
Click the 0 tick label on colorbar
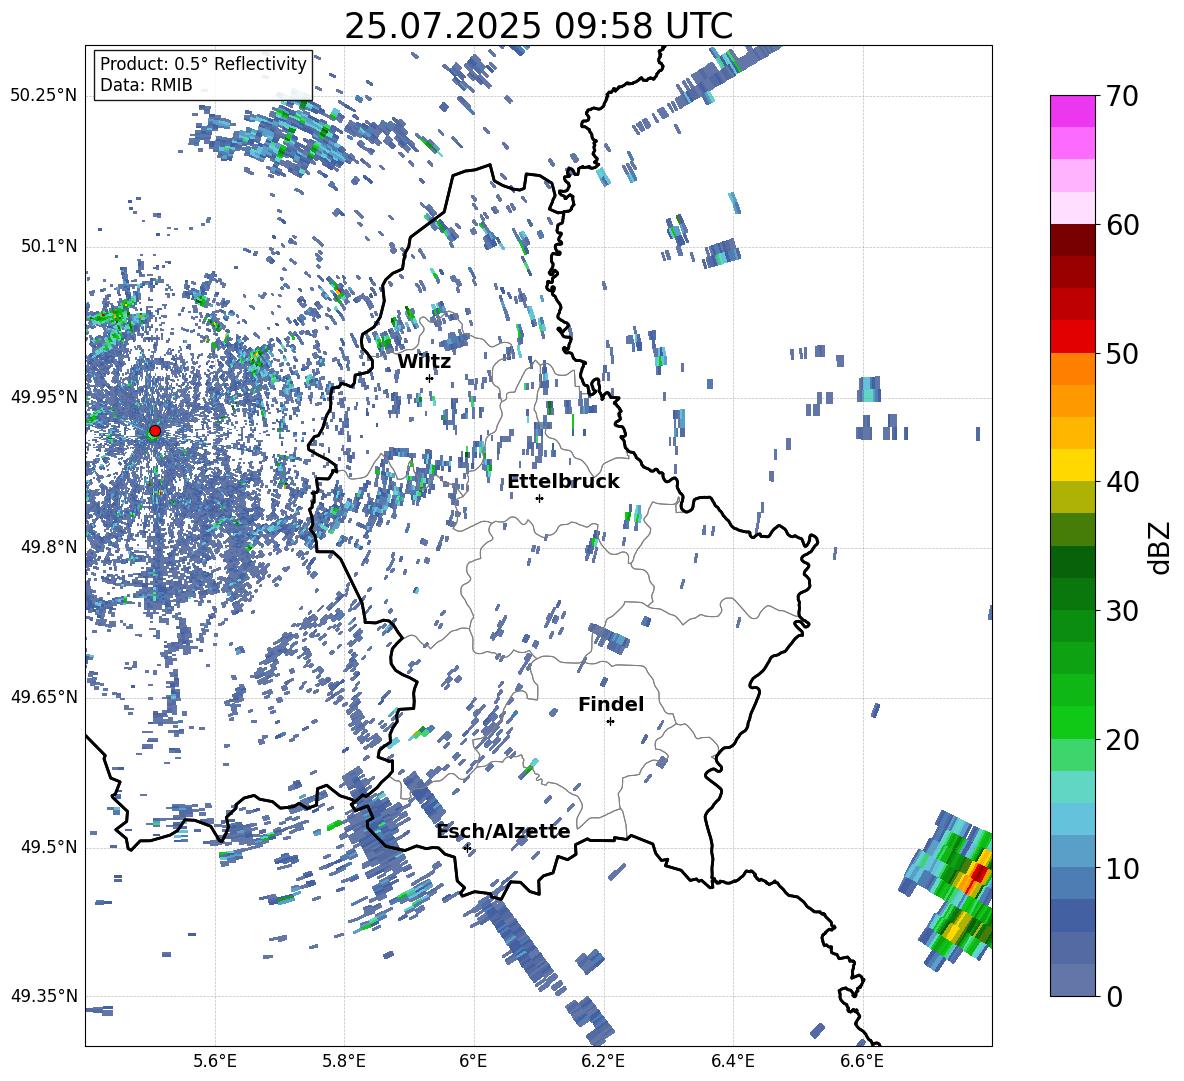coord(1115,997)
